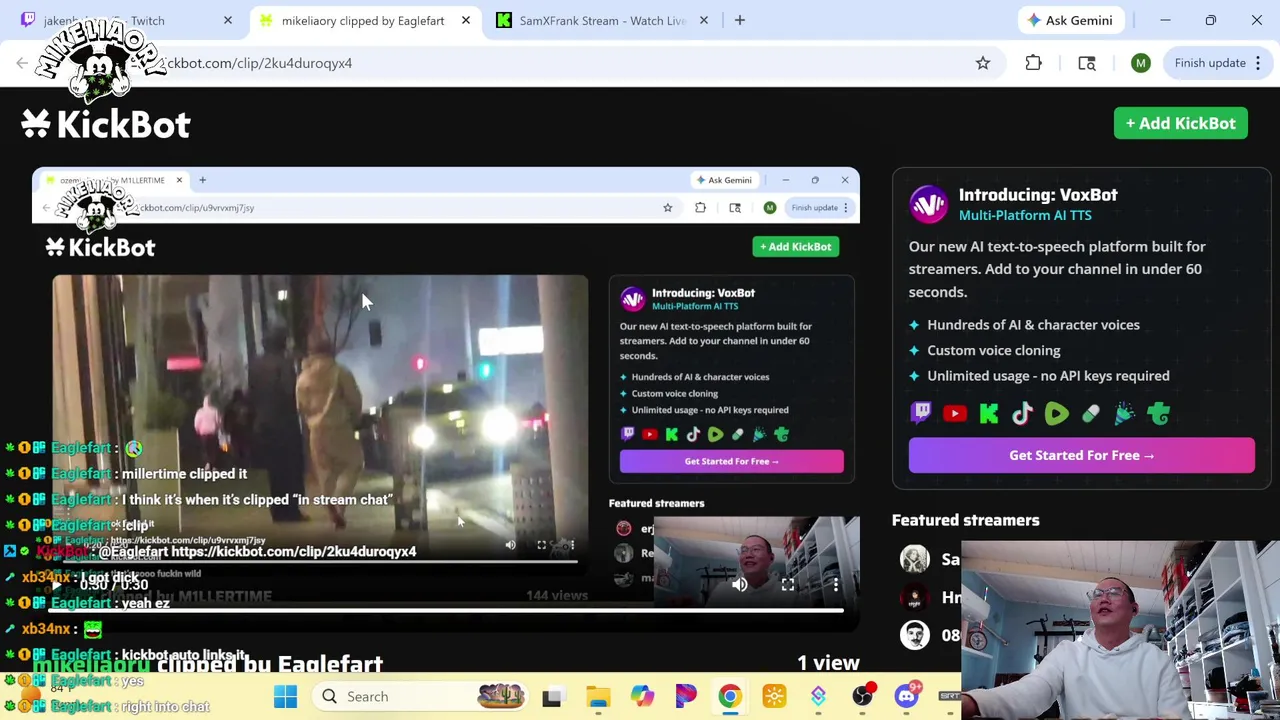Viewport: 1280px width, 720px height.
Task: Click the outer clip player progress bar
Action: (x=446, y=610)
